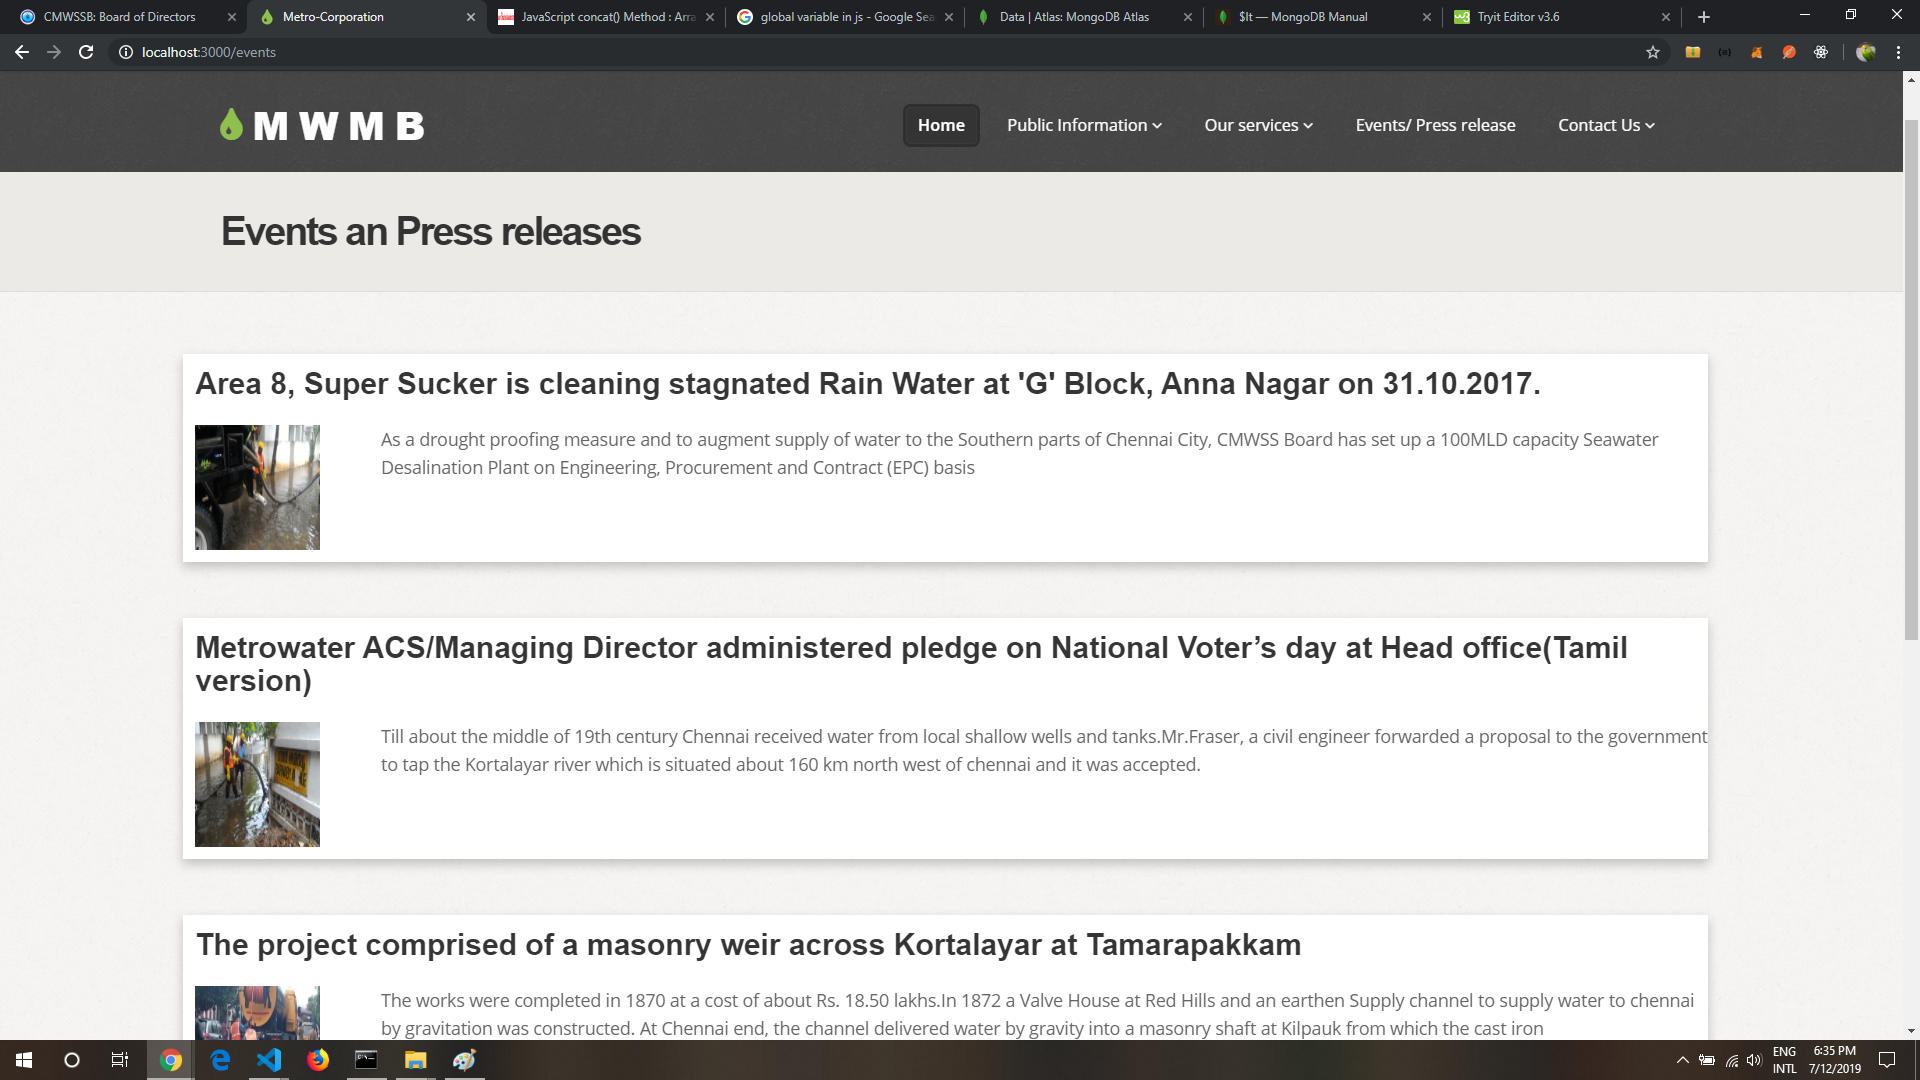
Task: Click the Home navigation button
Action: [941, 125]
